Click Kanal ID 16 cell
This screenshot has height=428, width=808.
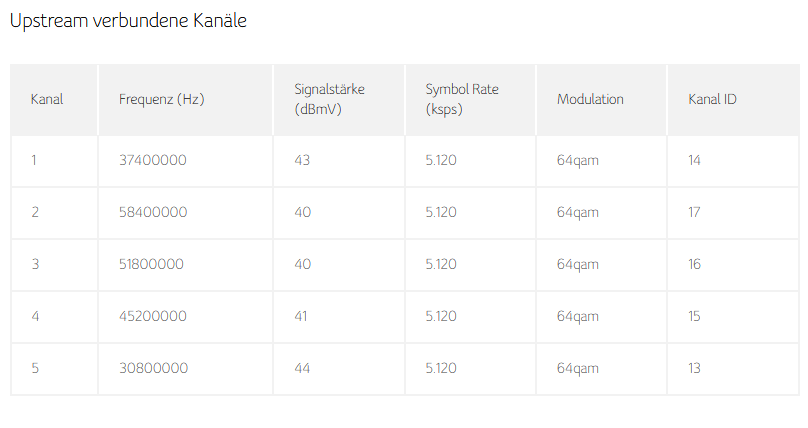coord(694,264)
